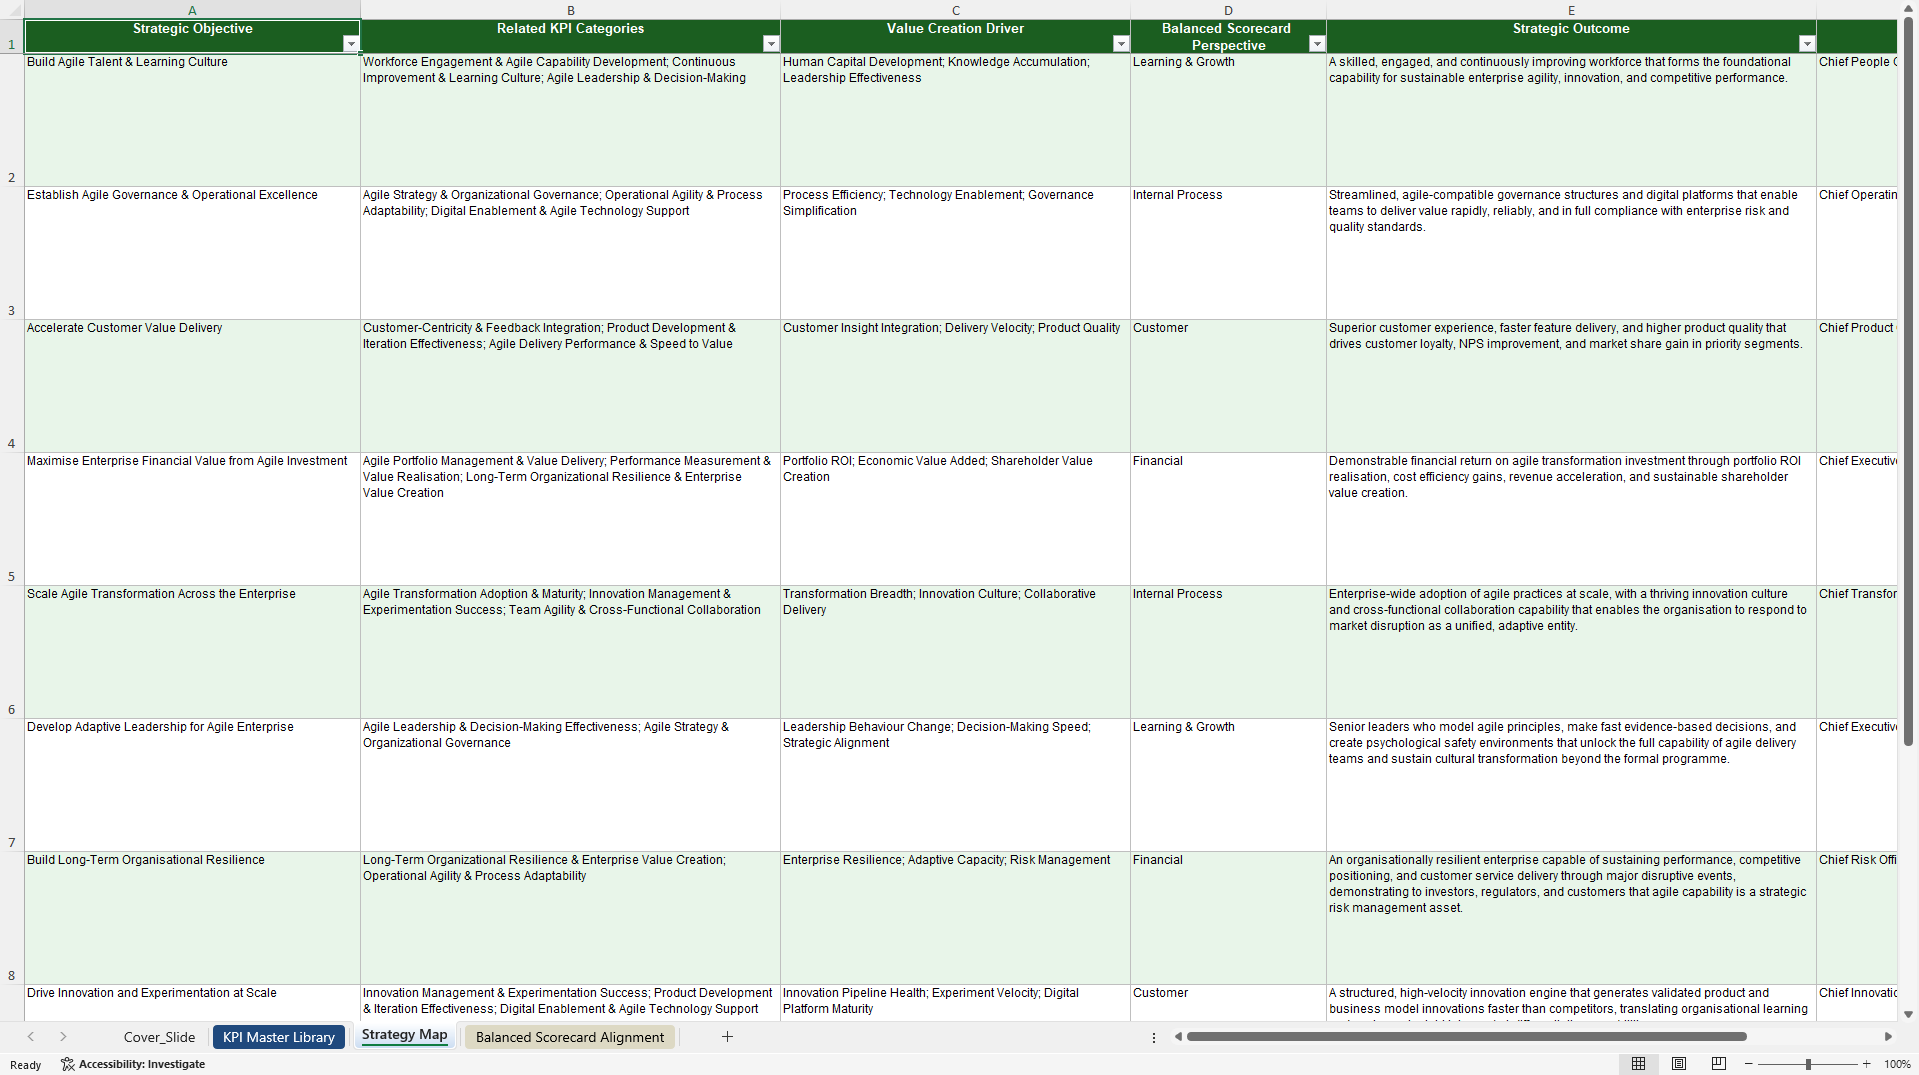This screenshot has height=1075, width=1919.
Task: Select the Strategy Map sheet tab
Action: coord(404,1035)
